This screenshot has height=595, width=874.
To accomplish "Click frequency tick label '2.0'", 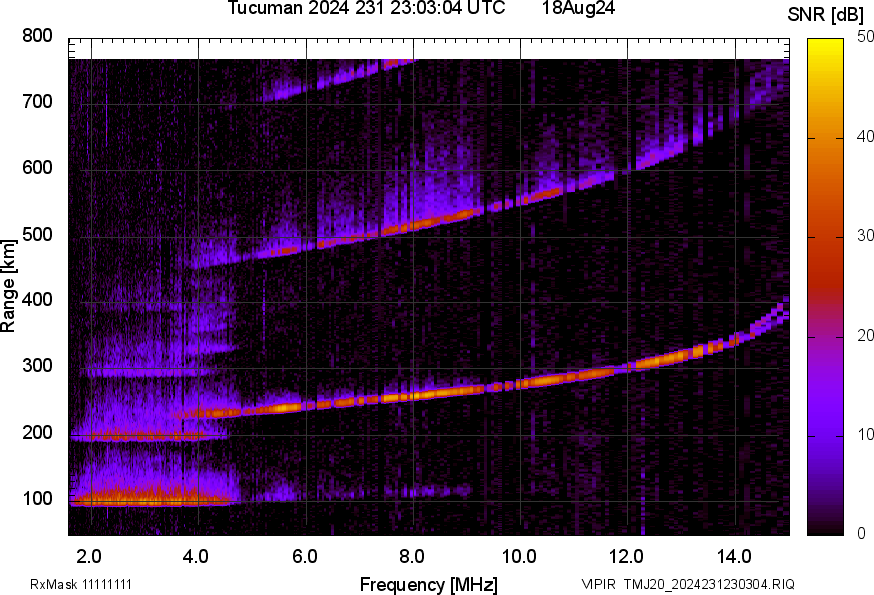I will pos(89,556).
